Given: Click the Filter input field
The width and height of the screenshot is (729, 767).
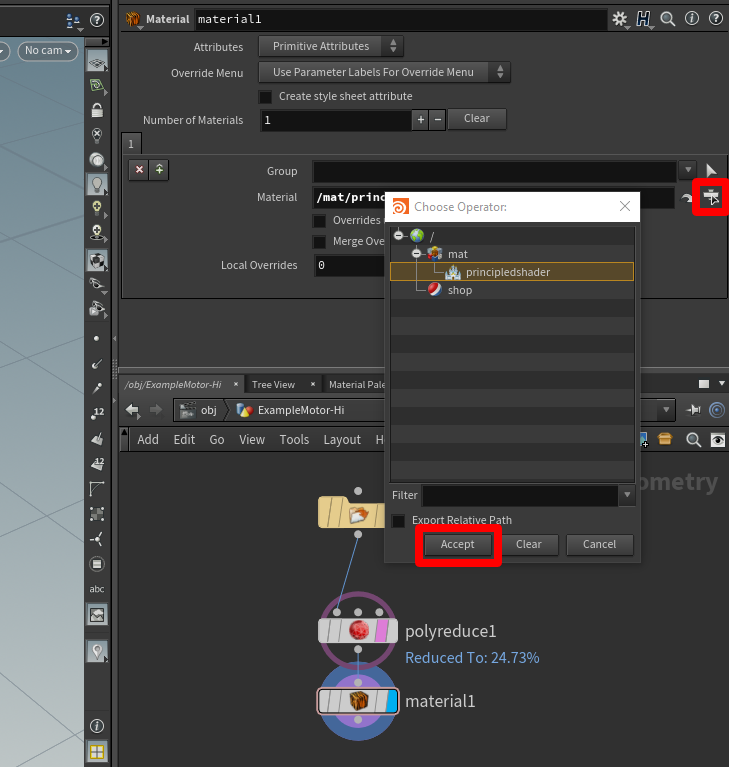Looking at the screenshot, I should [x=520, y=495].
